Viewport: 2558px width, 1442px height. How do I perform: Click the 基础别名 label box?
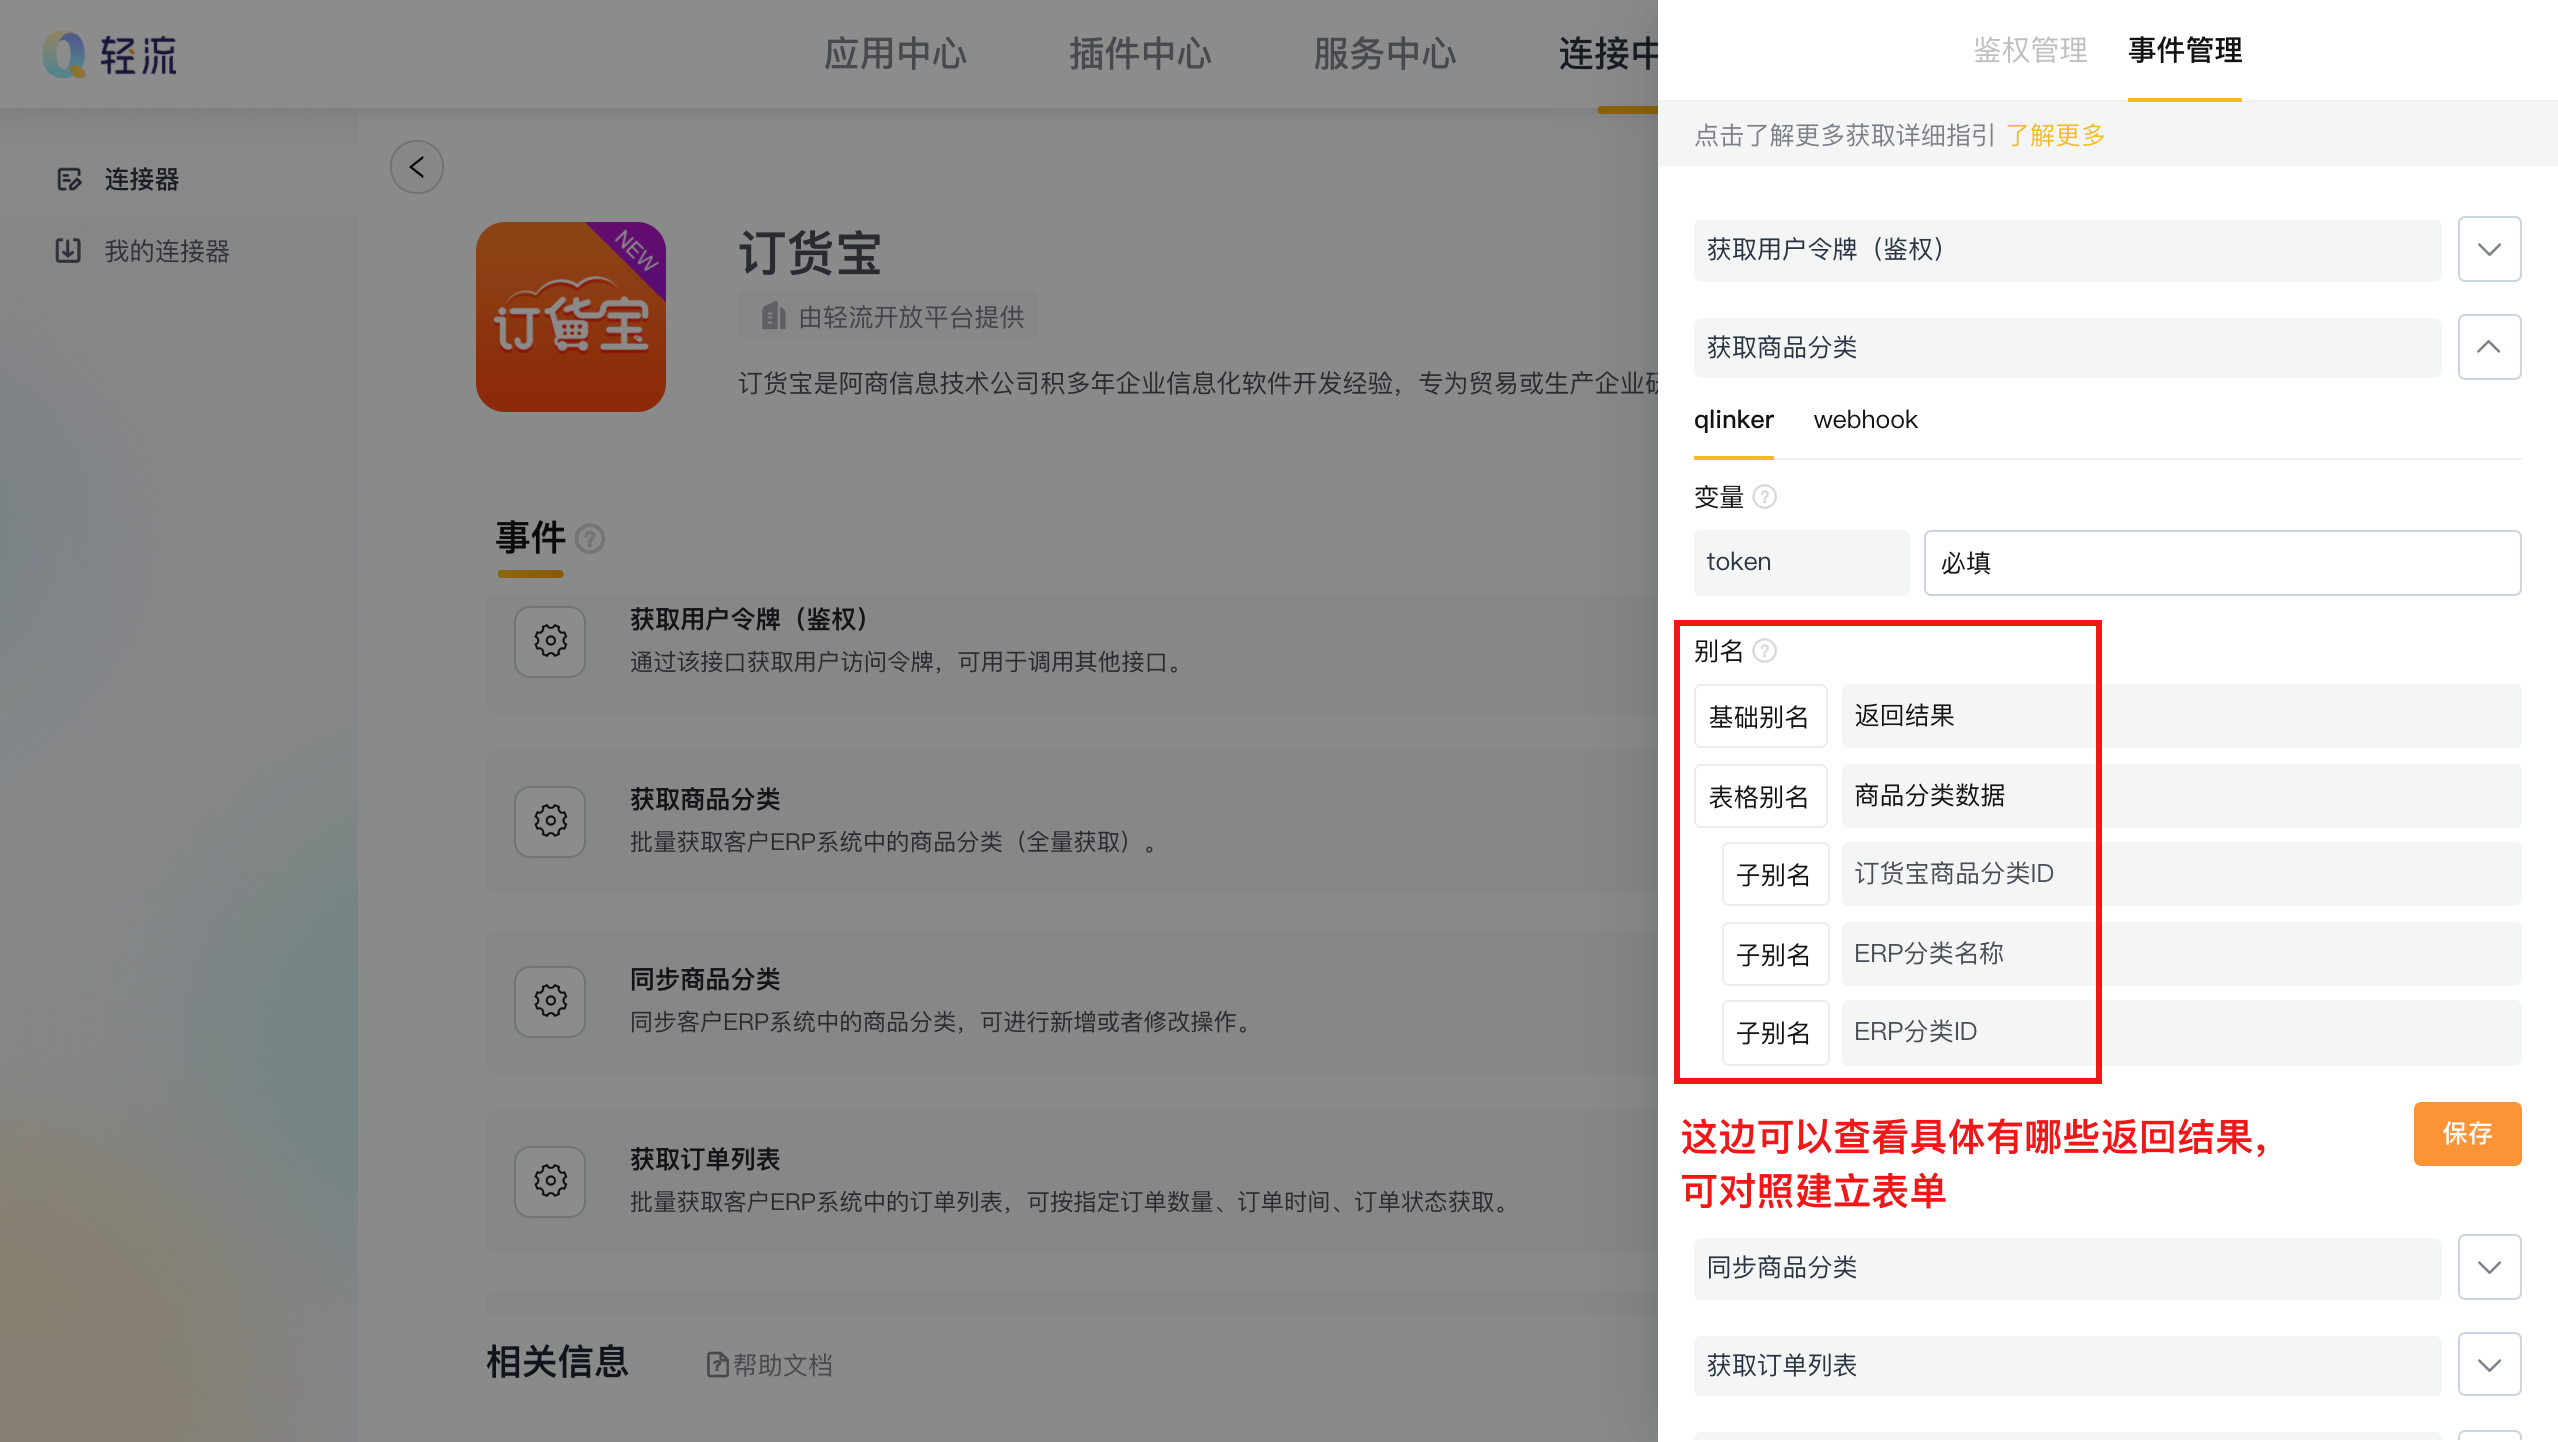[x=1760, y=716]
